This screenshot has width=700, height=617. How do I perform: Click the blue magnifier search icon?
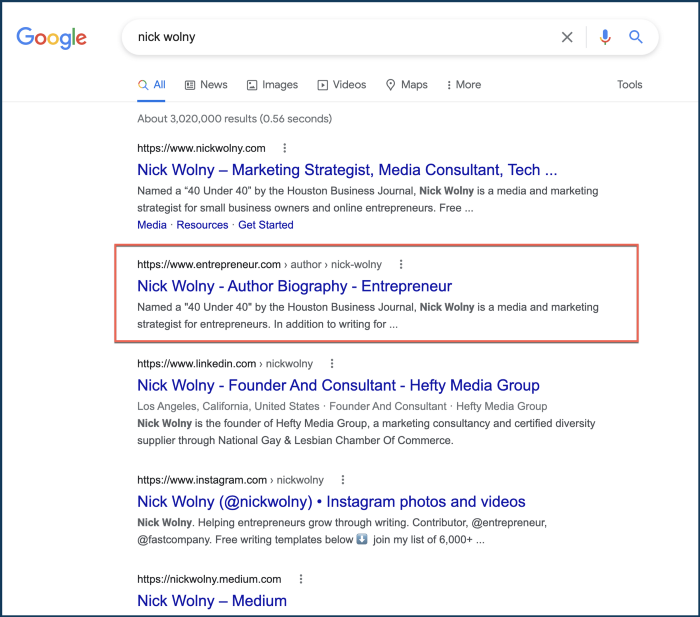(x=636, y=37)
